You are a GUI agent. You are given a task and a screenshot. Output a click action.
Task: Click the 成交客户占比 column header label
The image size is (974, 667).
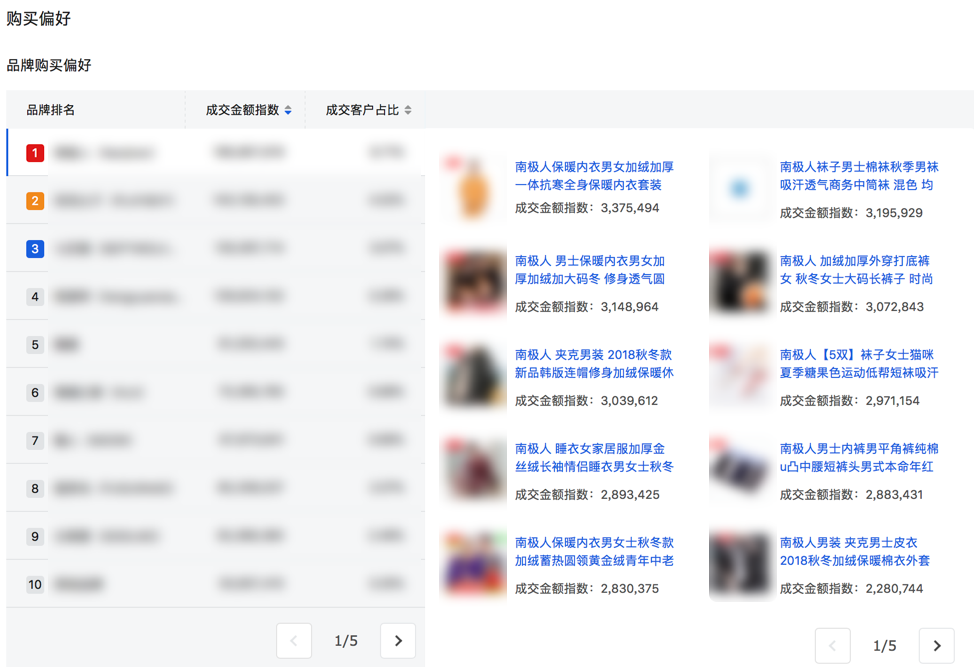click(362, 111)
